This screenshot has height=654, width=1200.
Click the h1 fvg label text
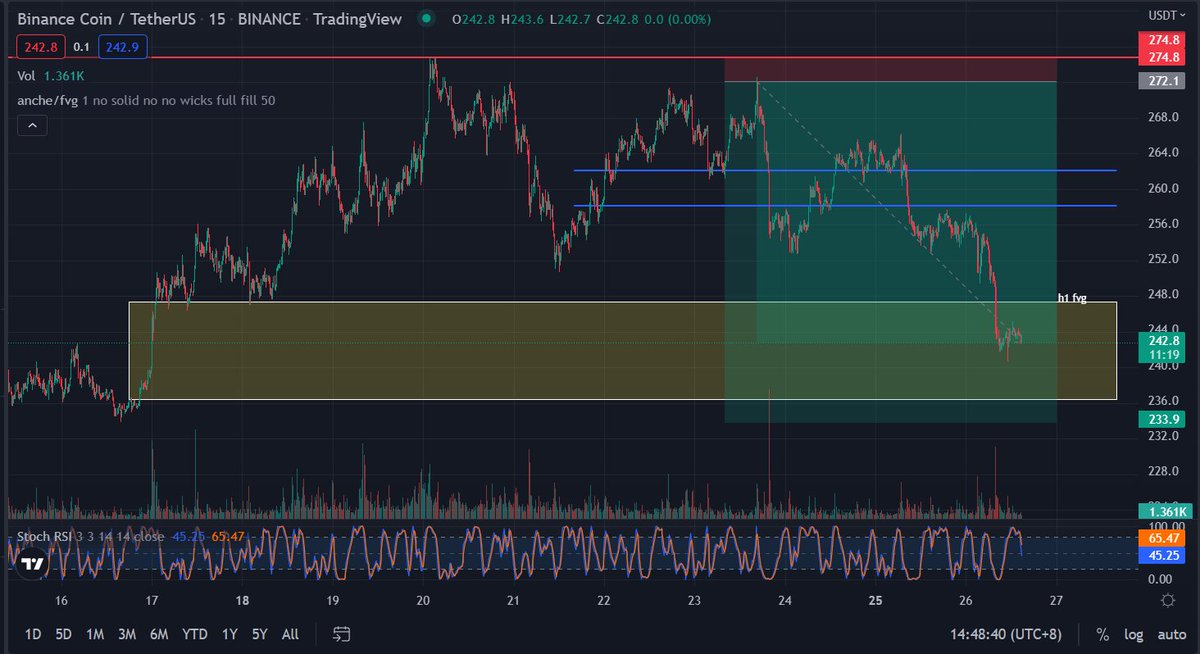pyautogui.click(x=1072, y=298)
